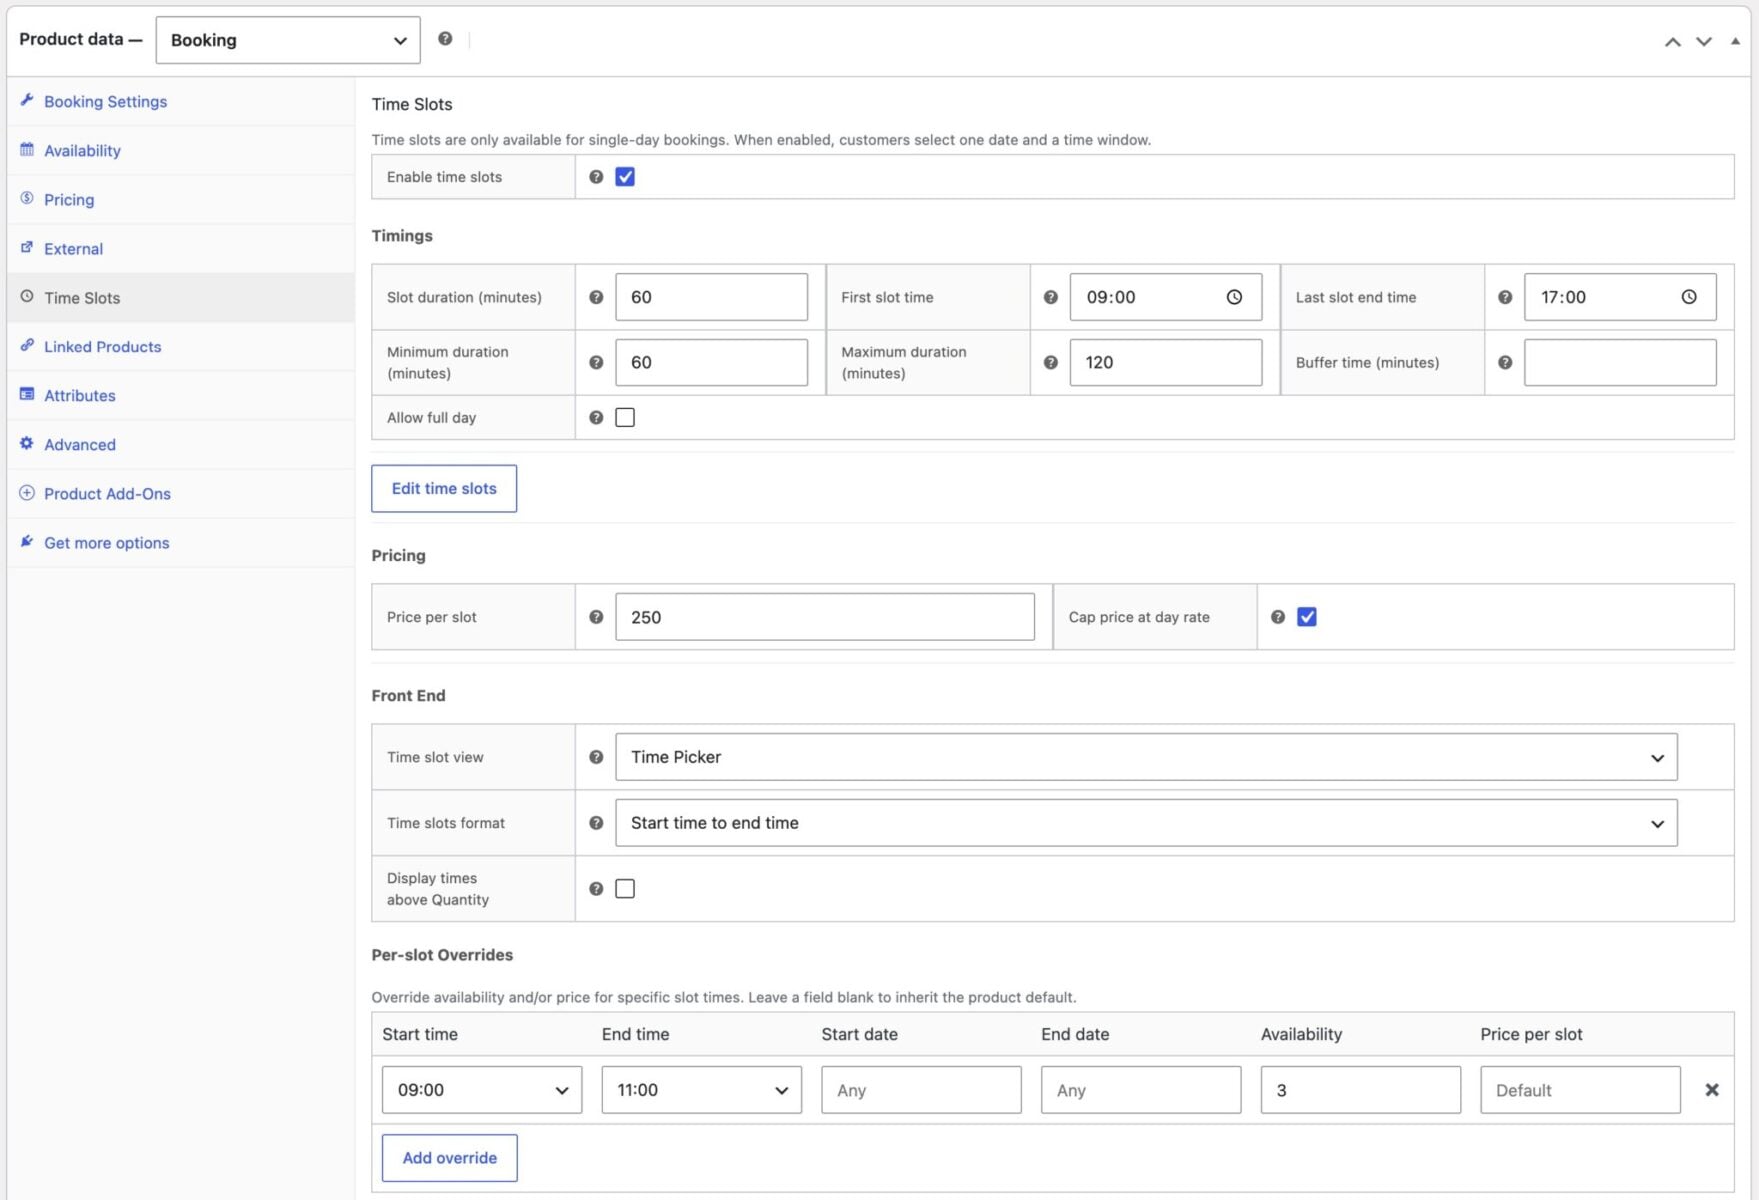Viewport: 1759px width, 1200px height.
Task: Open Availability tab
Action: pos(181,150)
